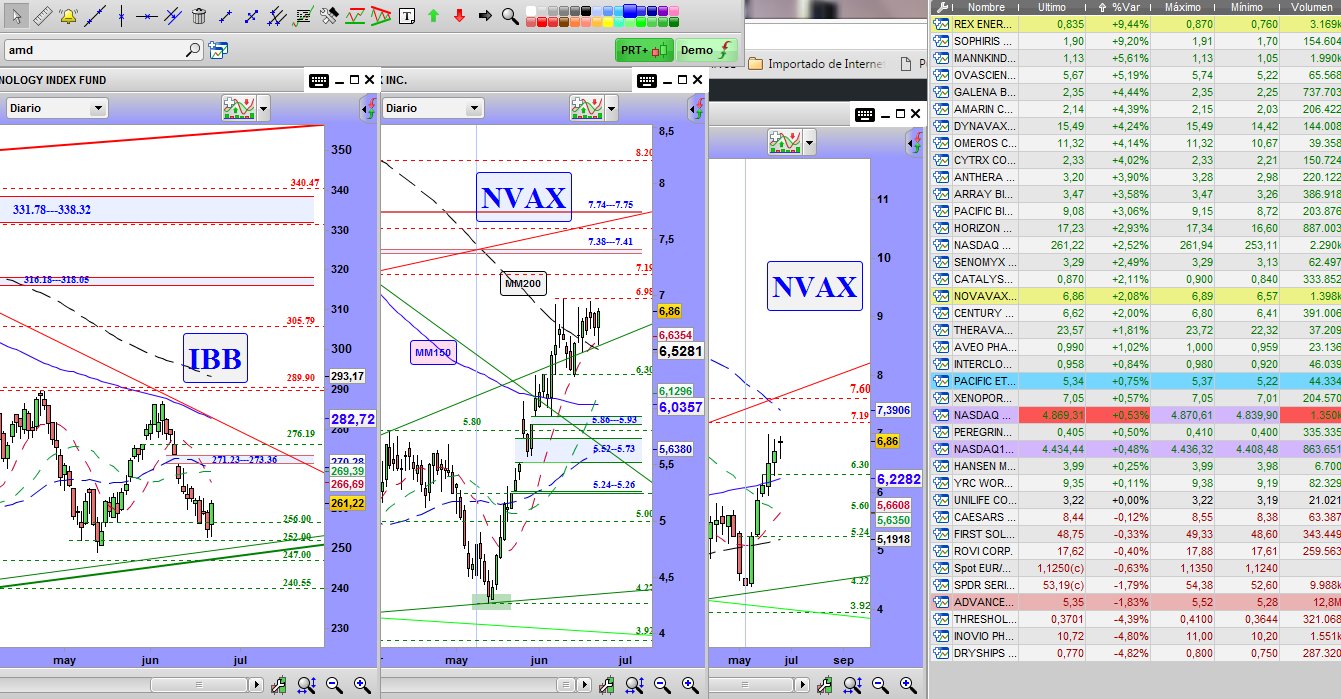Viewport: 1341px width, 699px height.
Task: Pick the ruler measurement tool
Action: coord(42,15)
